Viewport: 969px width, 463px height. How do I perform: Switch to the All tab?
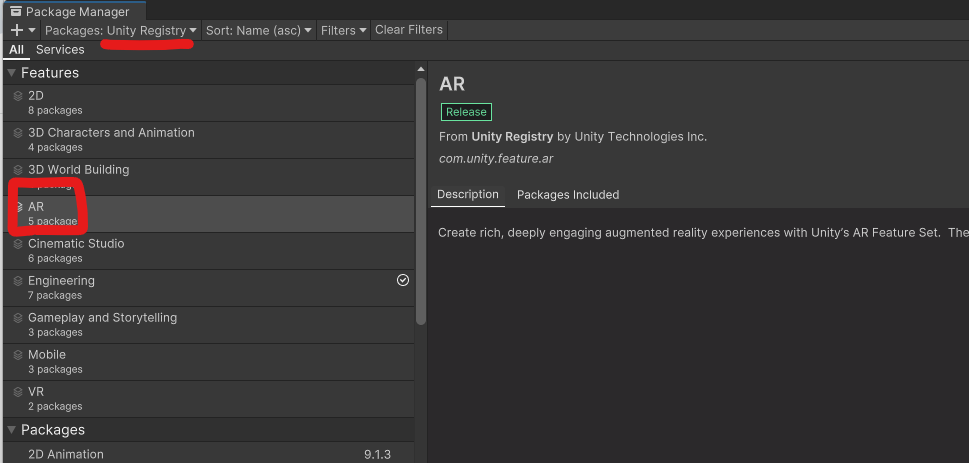[16, 50]
